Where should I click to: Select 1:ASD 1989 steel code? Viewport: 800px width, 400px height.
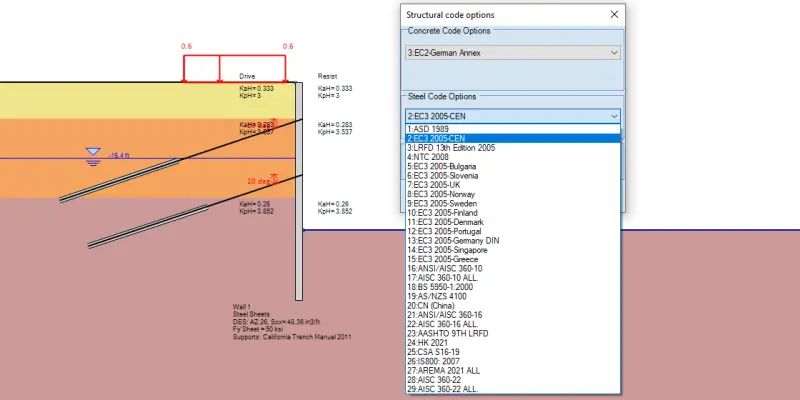(x=513, y=129)
